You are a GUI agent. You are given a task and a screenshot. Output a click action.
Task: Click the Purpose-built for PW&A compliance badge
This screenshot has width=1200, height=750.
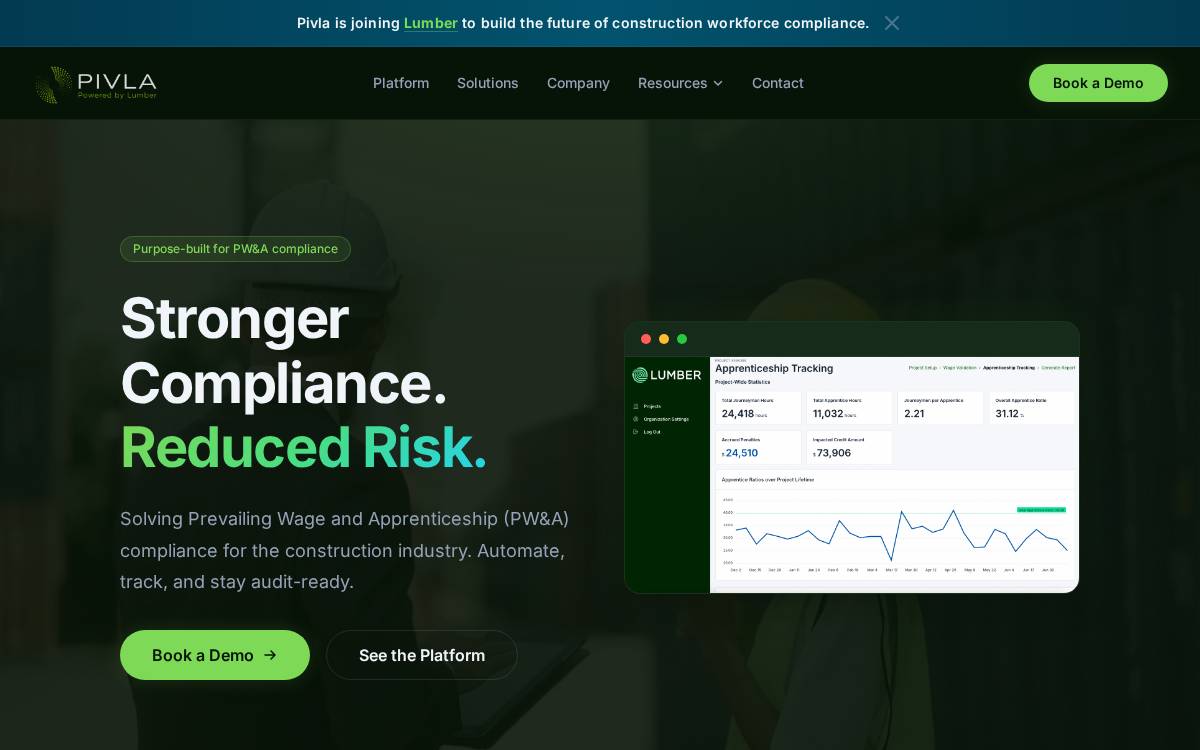235,249
